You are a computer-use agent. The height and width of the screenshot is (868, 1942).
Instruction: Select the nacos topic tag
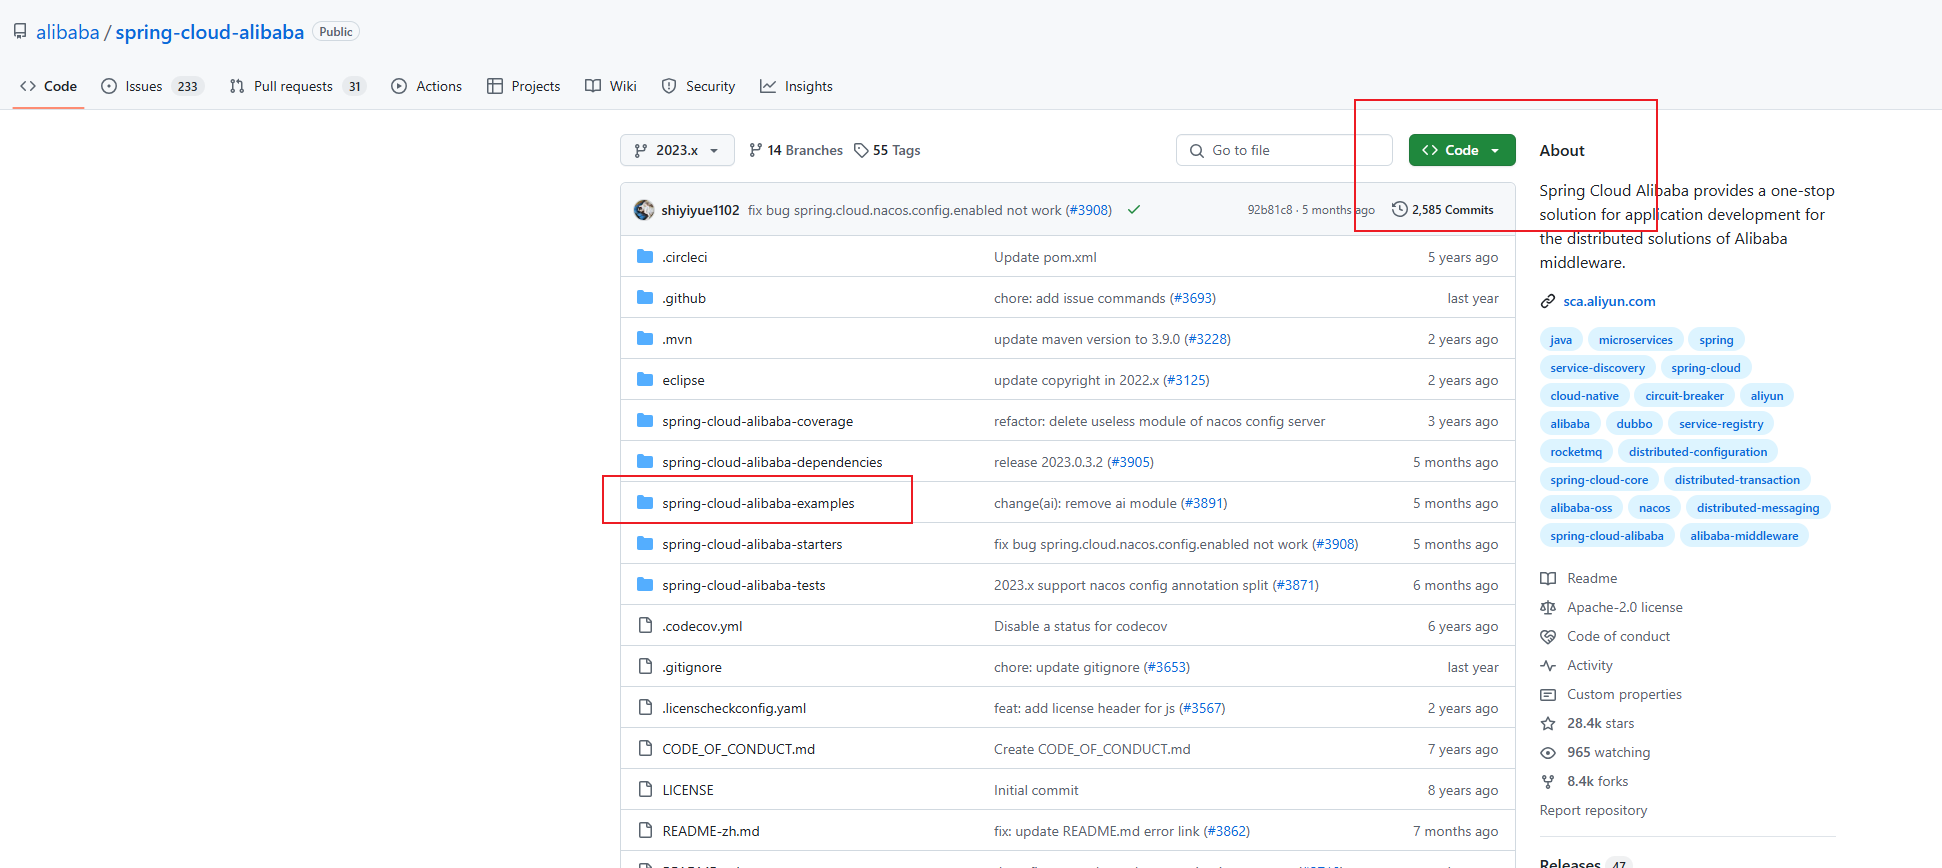[1654, 508]
